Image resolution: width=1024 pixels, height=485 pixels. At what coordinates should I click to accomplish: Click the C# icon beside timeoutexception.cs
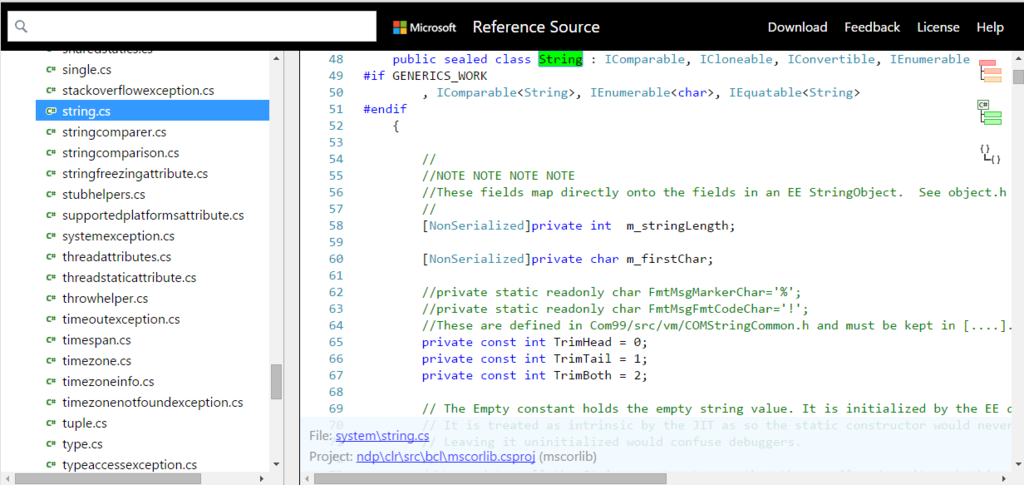point(50,320)
